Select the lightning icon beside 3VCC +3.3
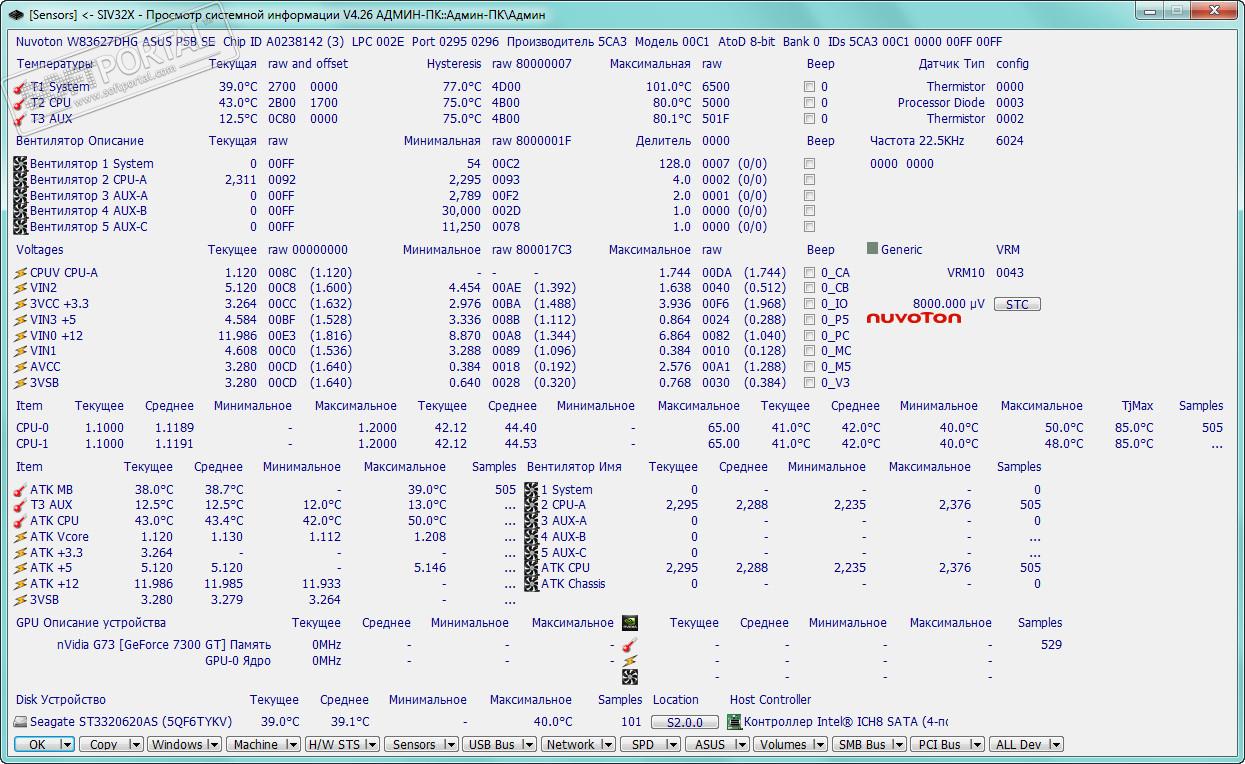 click(x=21, y=304)
